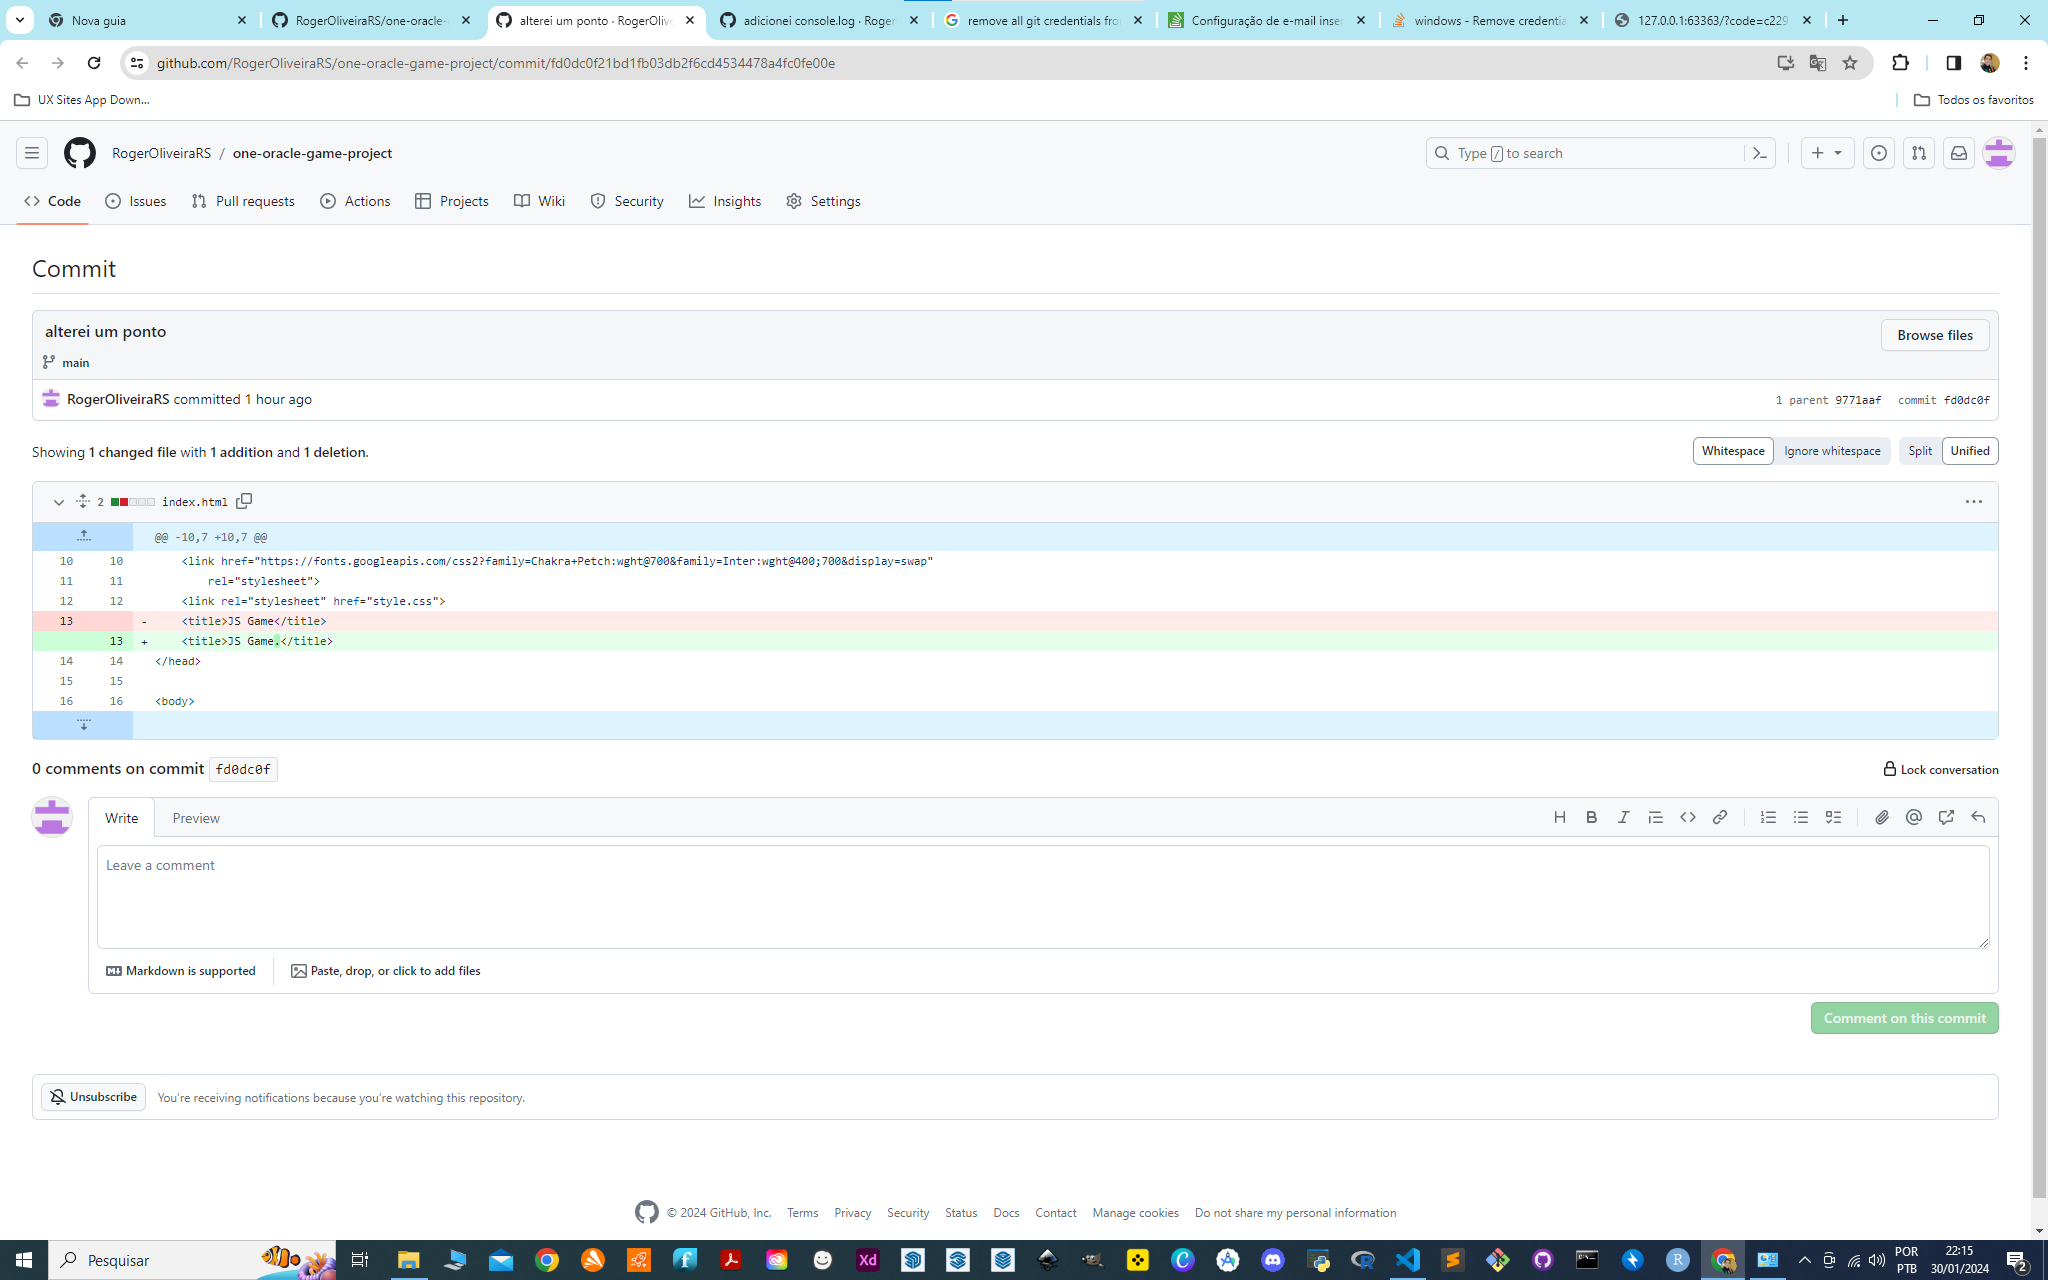Open Windows Task View in taskbar

pyautogui.click(x=360, y=1260)
